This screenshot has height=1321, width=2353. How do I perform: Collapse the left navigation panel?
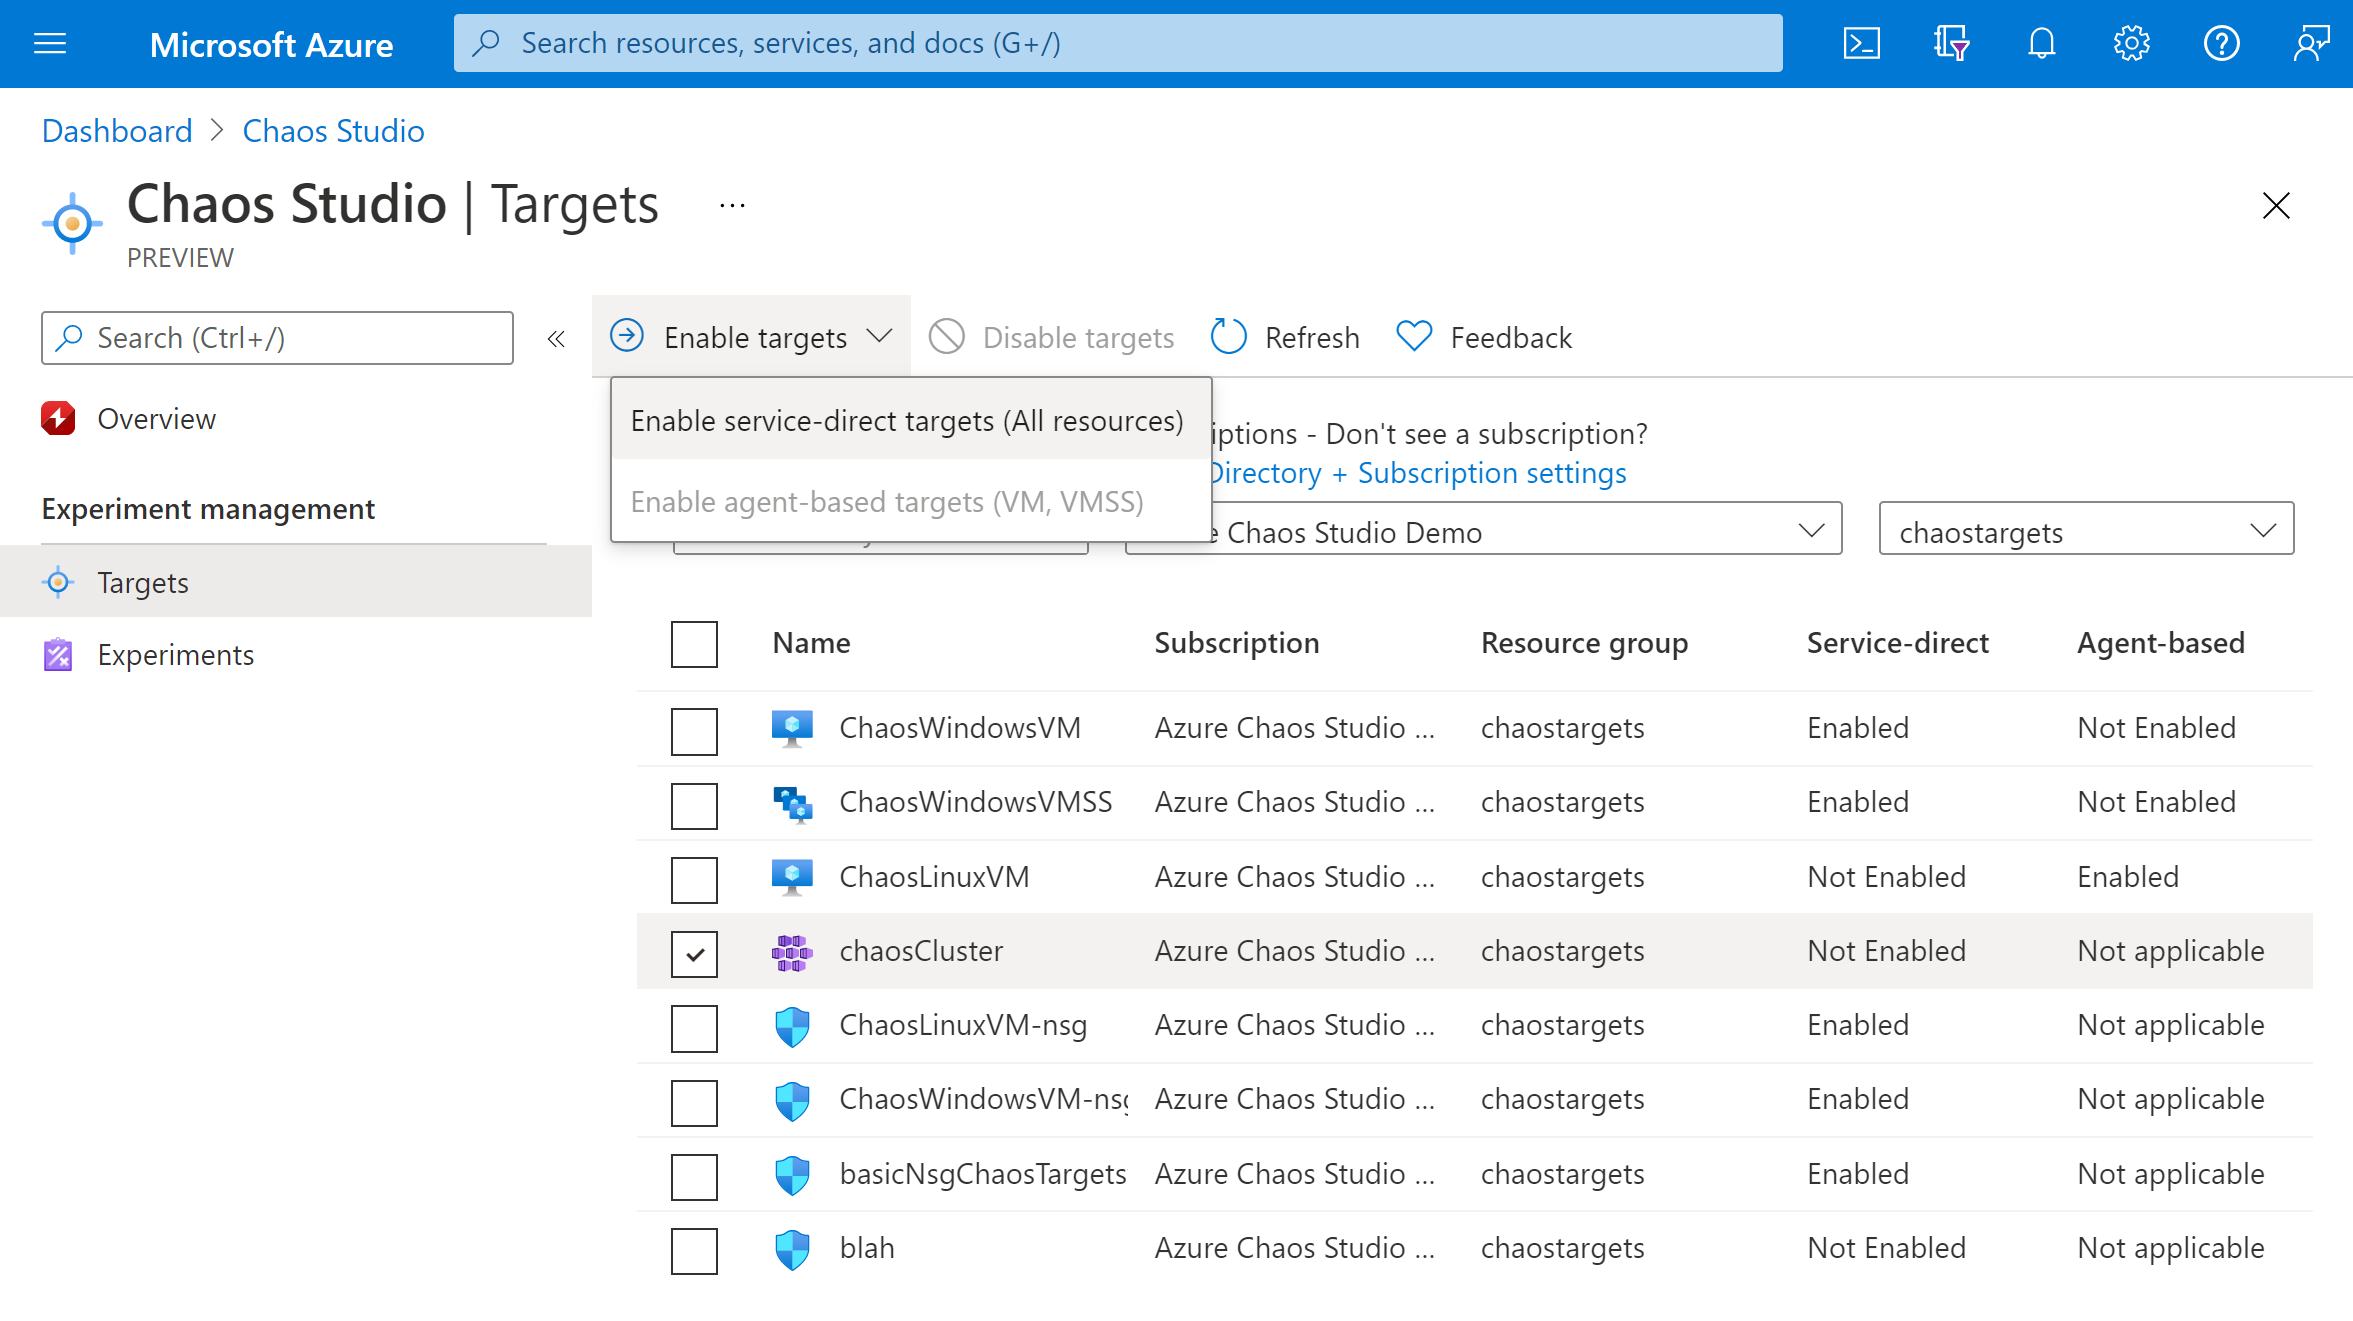[x=558, y=338]
